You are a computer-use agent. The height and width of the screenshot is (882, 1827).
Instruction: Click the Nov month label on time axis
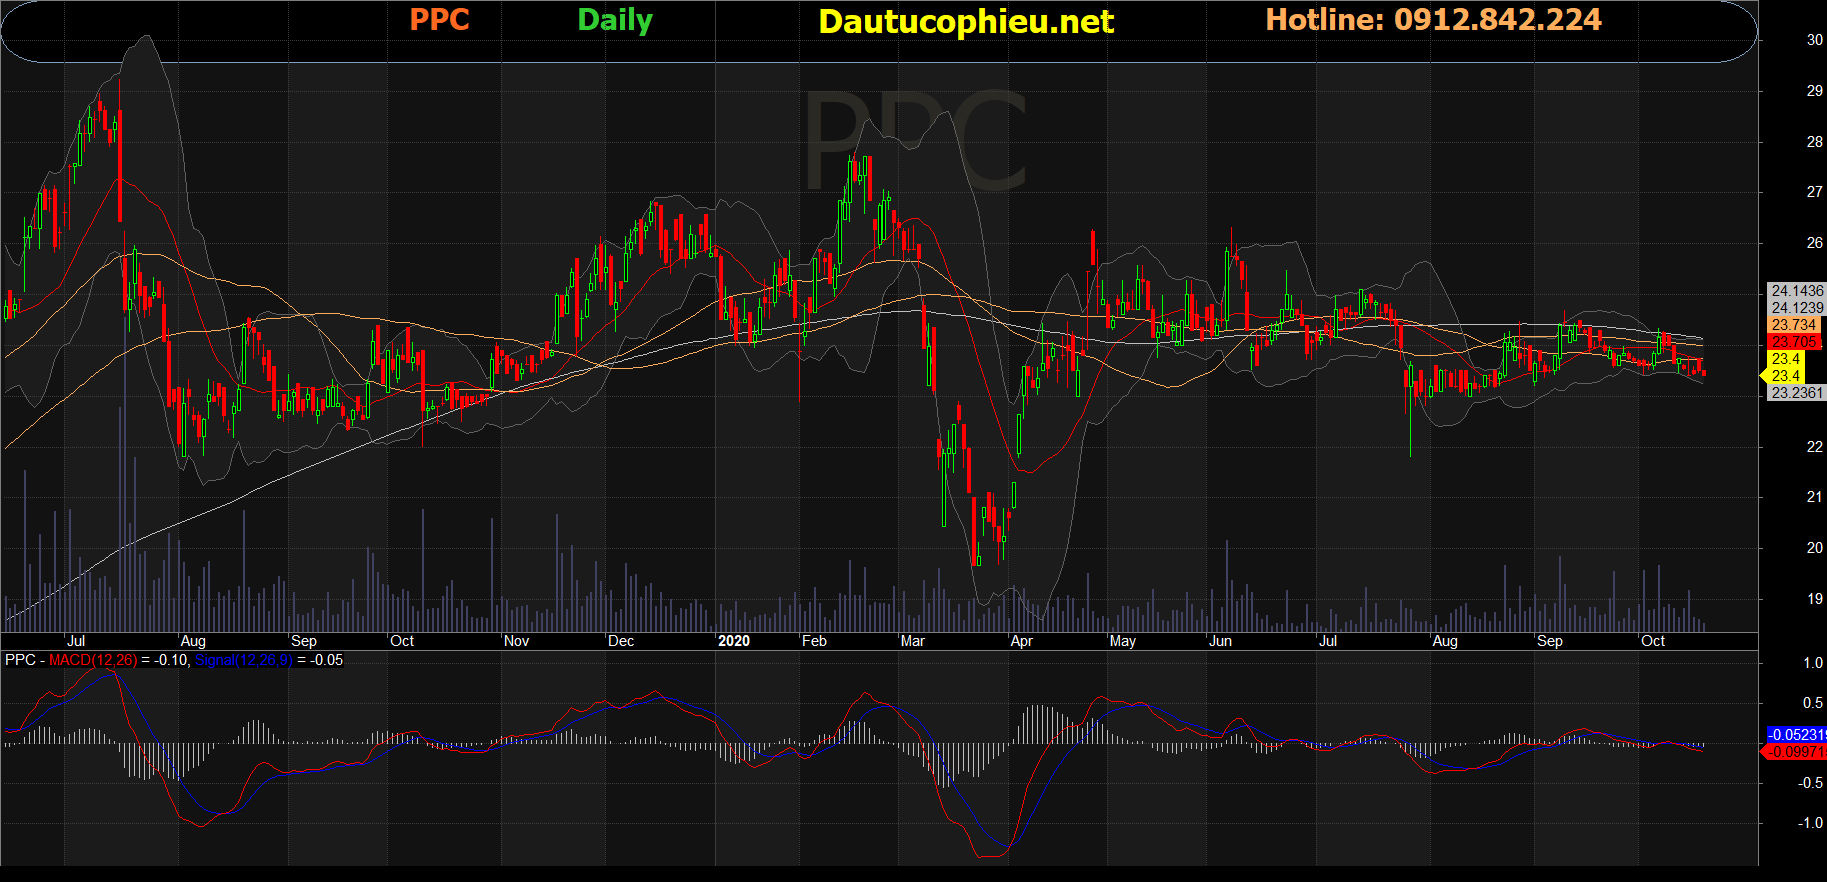coord(516,641)
